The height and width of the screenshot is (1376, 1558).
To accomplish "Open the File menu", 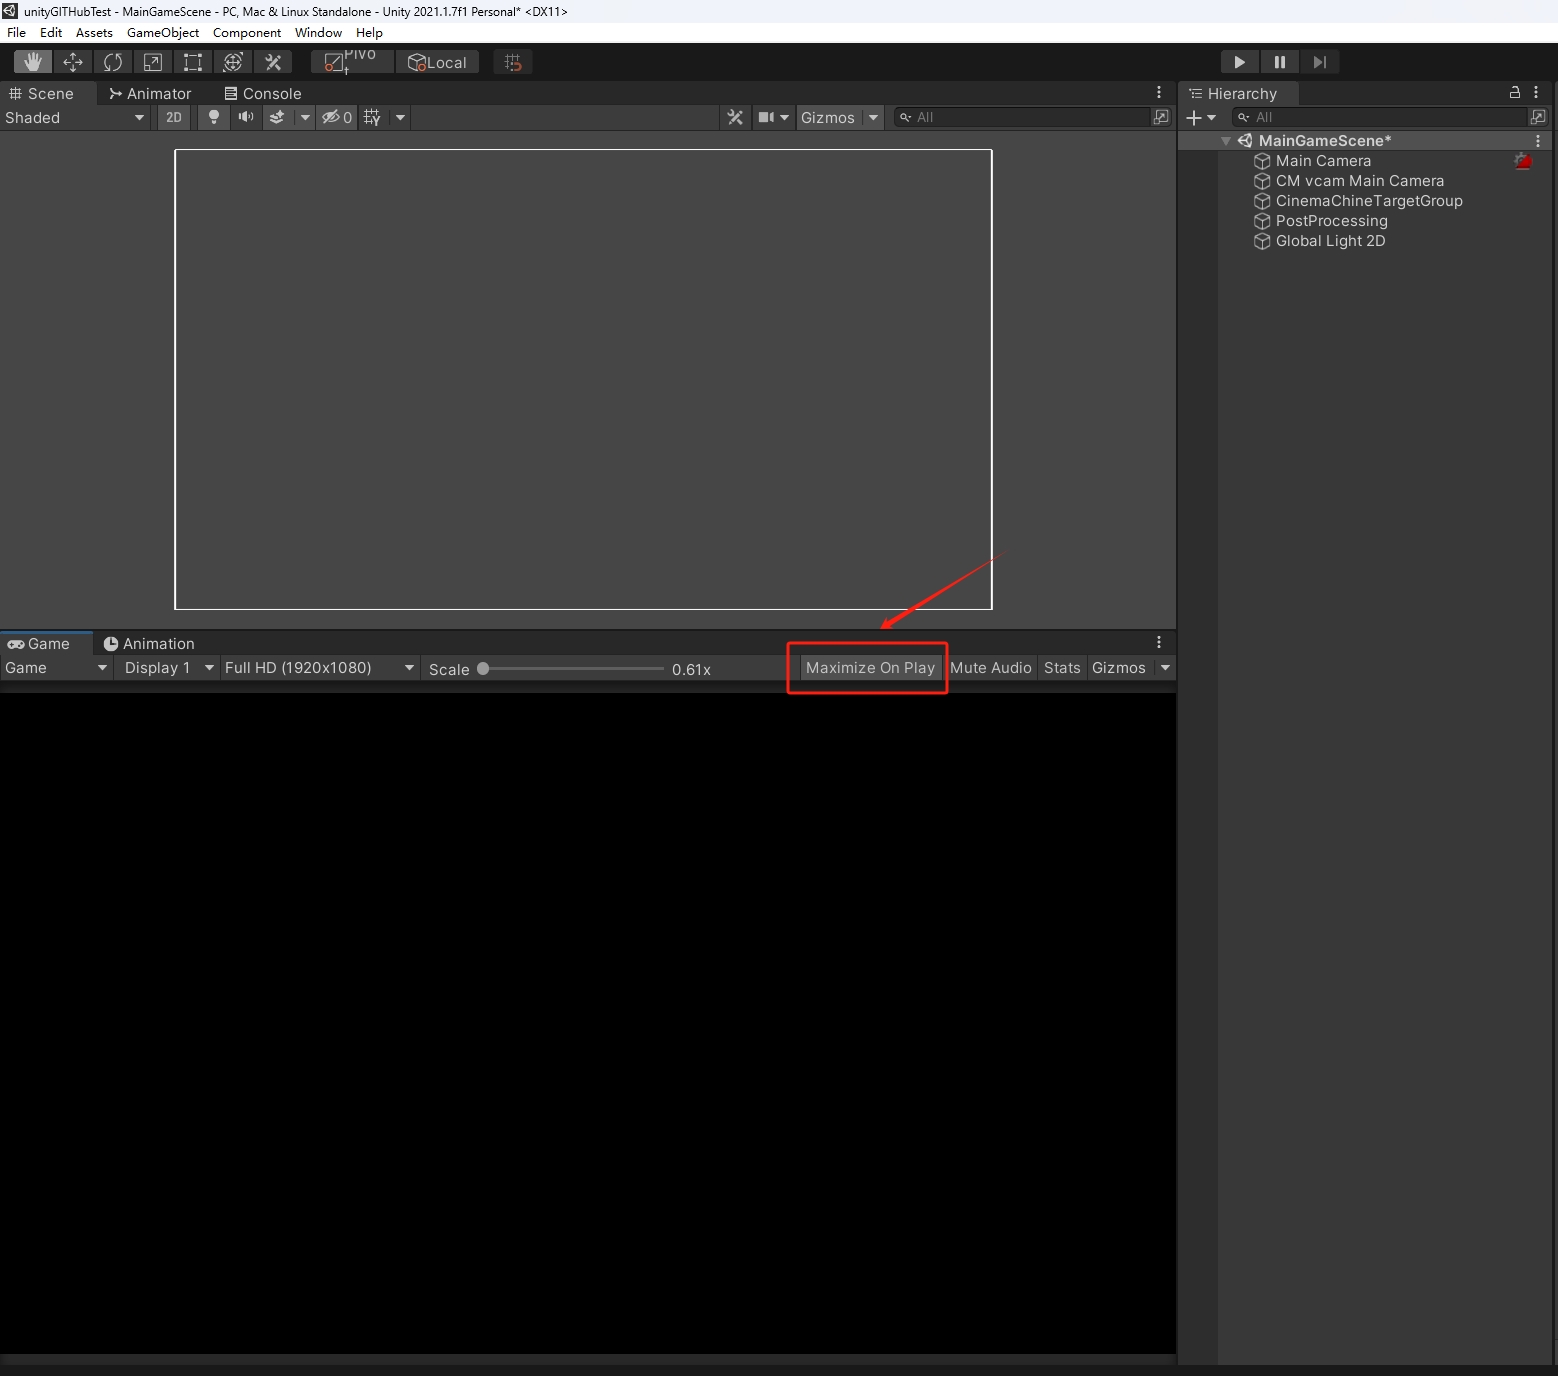I will tap(17, 32).
